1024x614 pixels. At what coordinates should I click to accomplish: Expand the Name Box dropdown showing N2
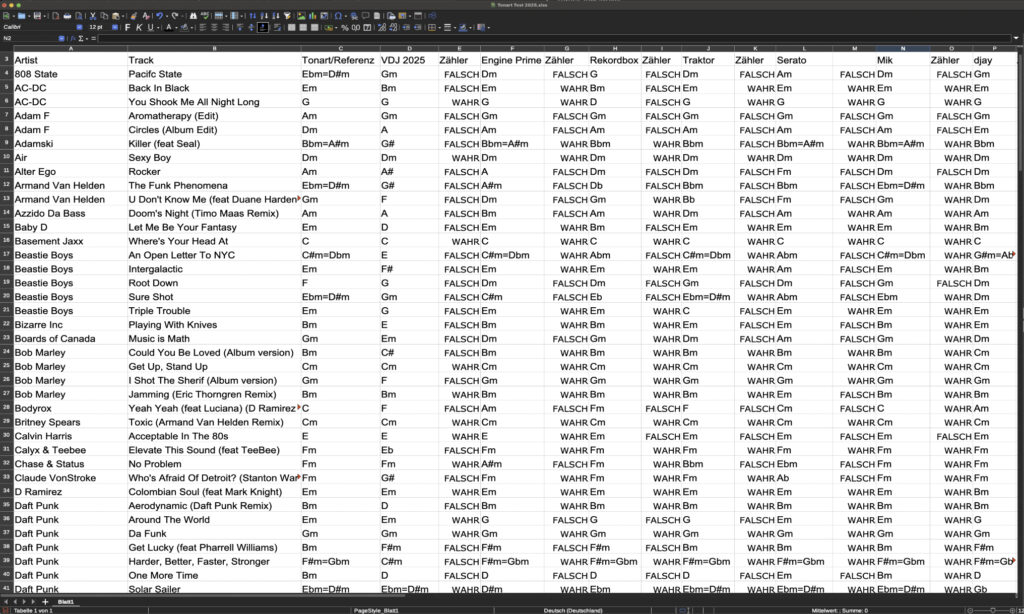(61, 38)
